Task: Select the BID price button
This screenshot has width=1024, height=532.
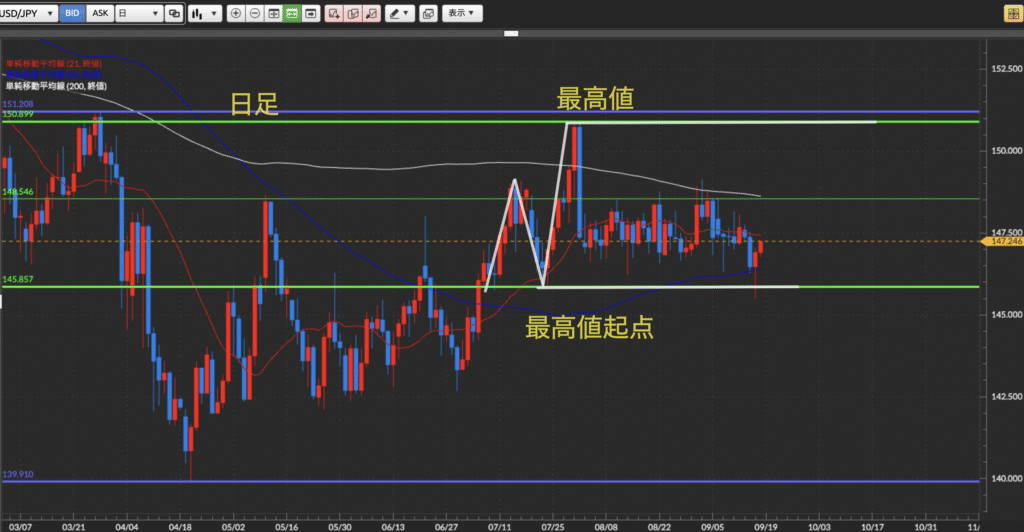Action: pyautogui.click(x=72, y=13)
